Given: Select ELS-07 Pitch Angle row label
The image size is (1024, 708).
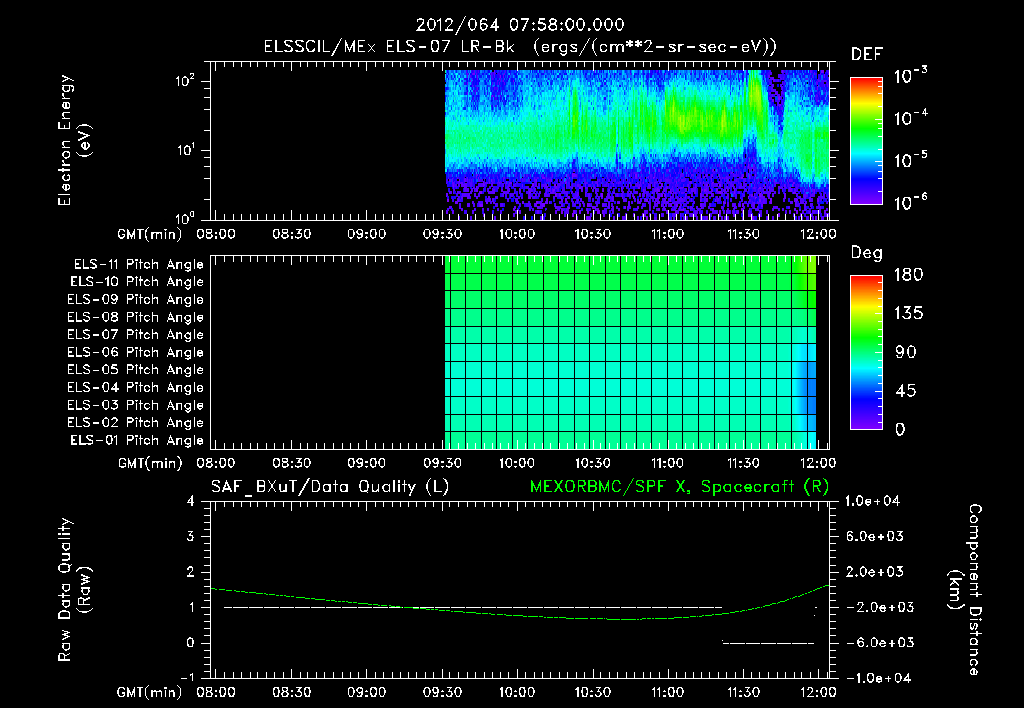Looking at the screenshot, I should pyautogui.click(x=135, y=335).
